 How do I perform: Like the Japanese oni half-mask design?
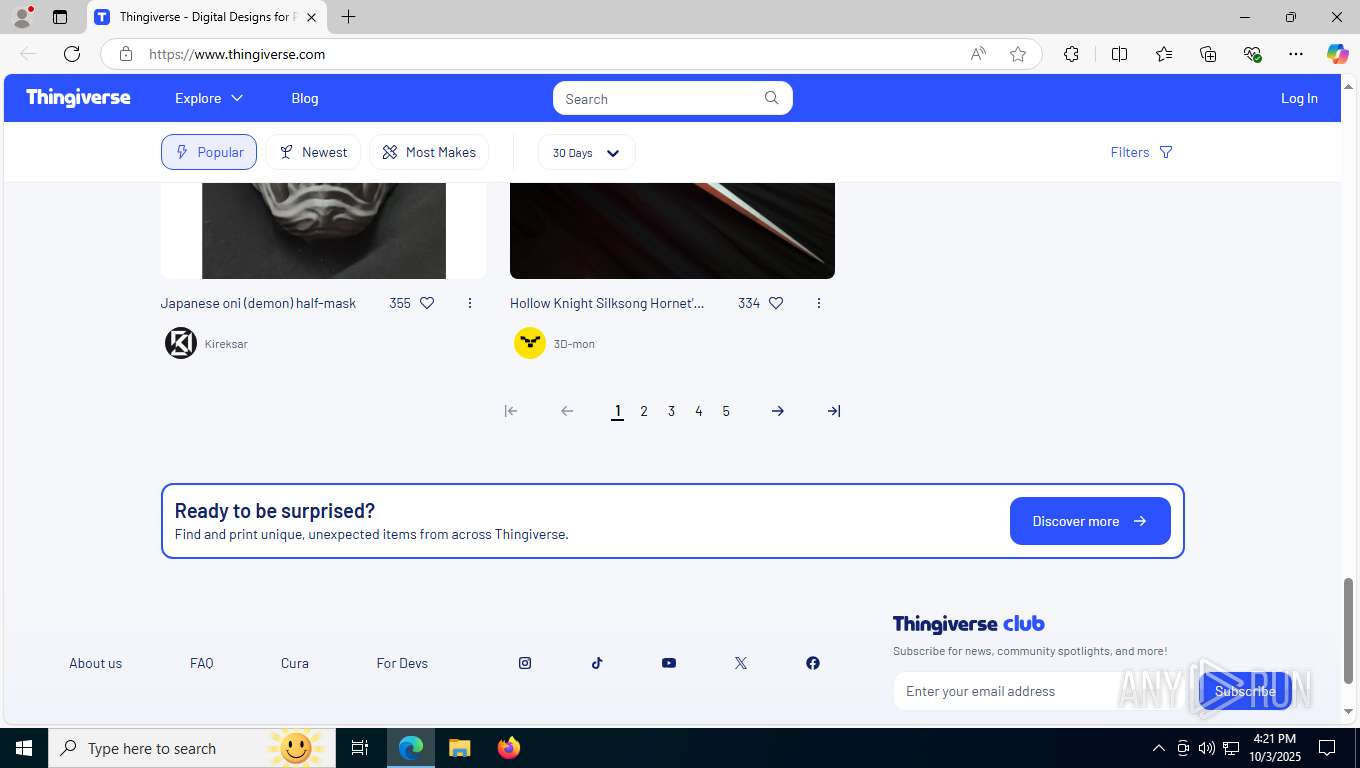tap(427, 303)
